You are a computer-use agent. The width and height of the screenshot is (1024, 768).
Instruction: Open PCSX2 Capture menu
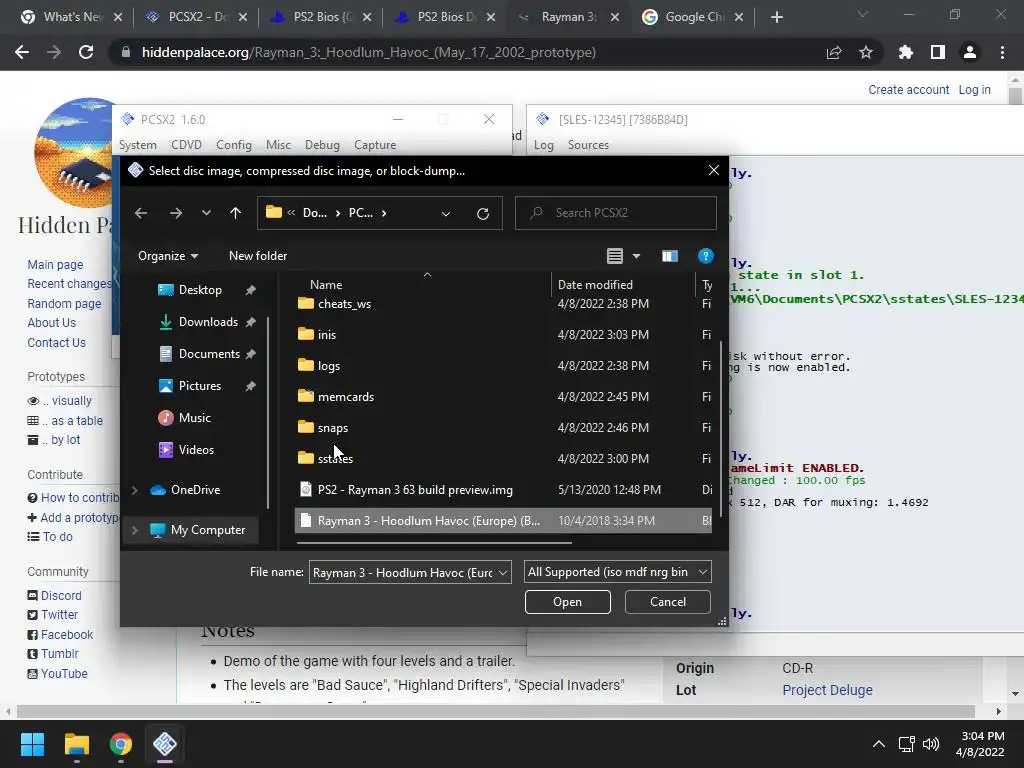375,145
